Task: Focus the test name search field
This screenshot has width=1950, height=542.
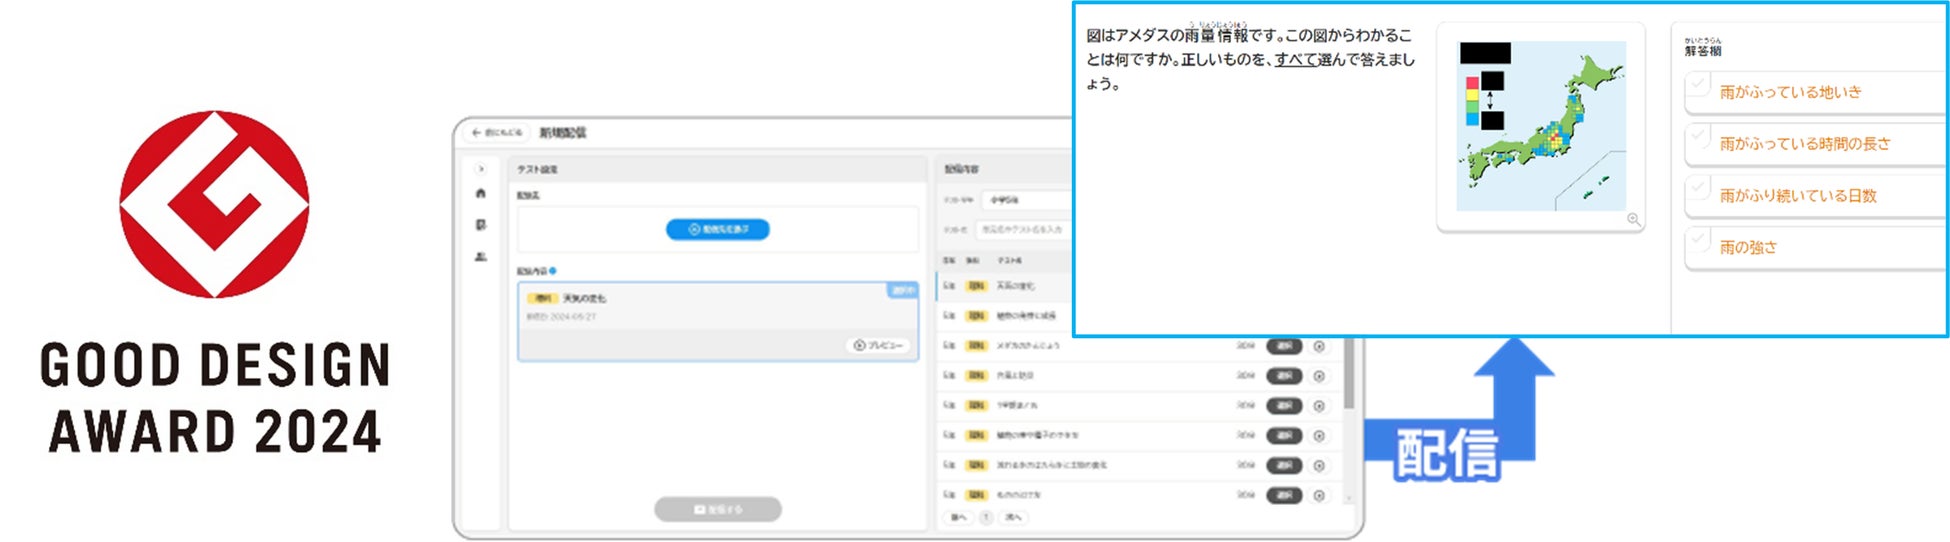Action: (1024, 230)
